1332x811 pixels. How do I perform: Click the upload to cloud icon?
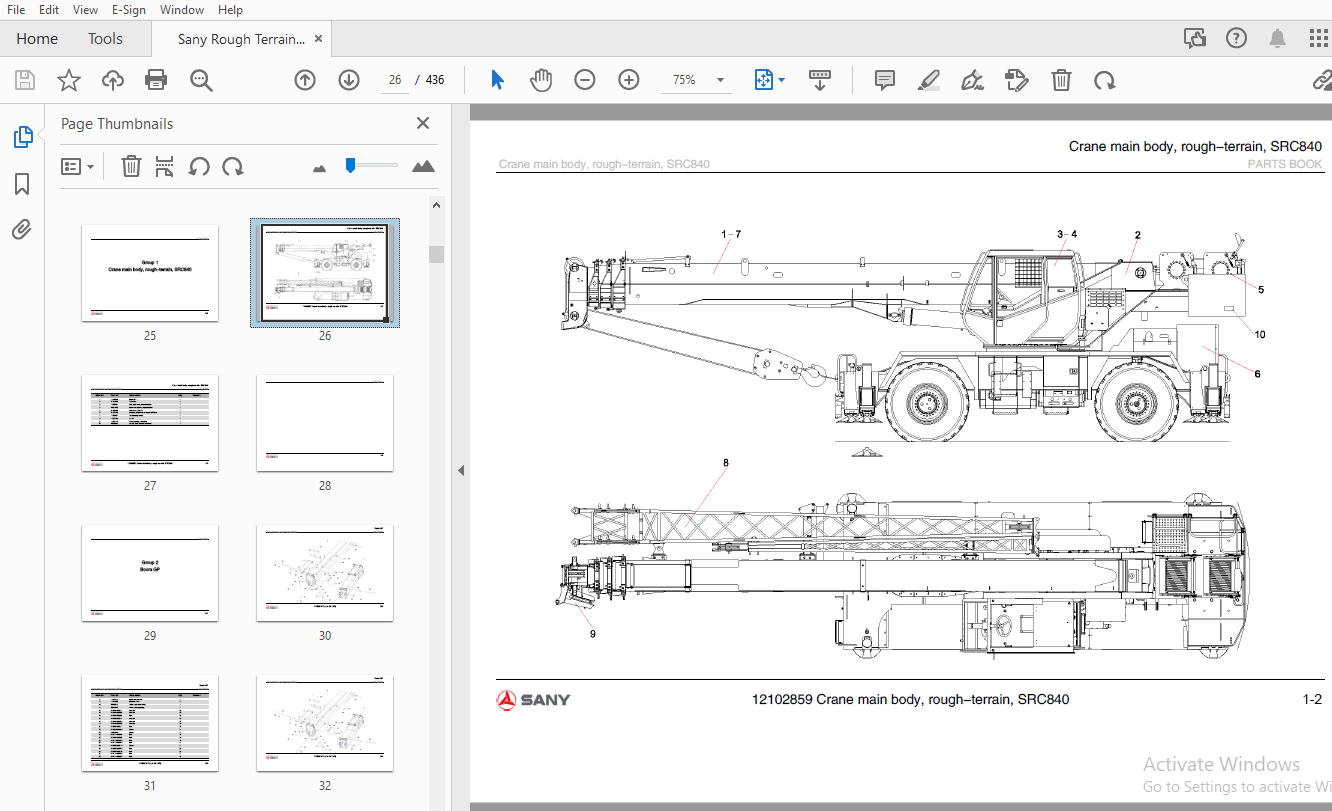tap(113, 80)
